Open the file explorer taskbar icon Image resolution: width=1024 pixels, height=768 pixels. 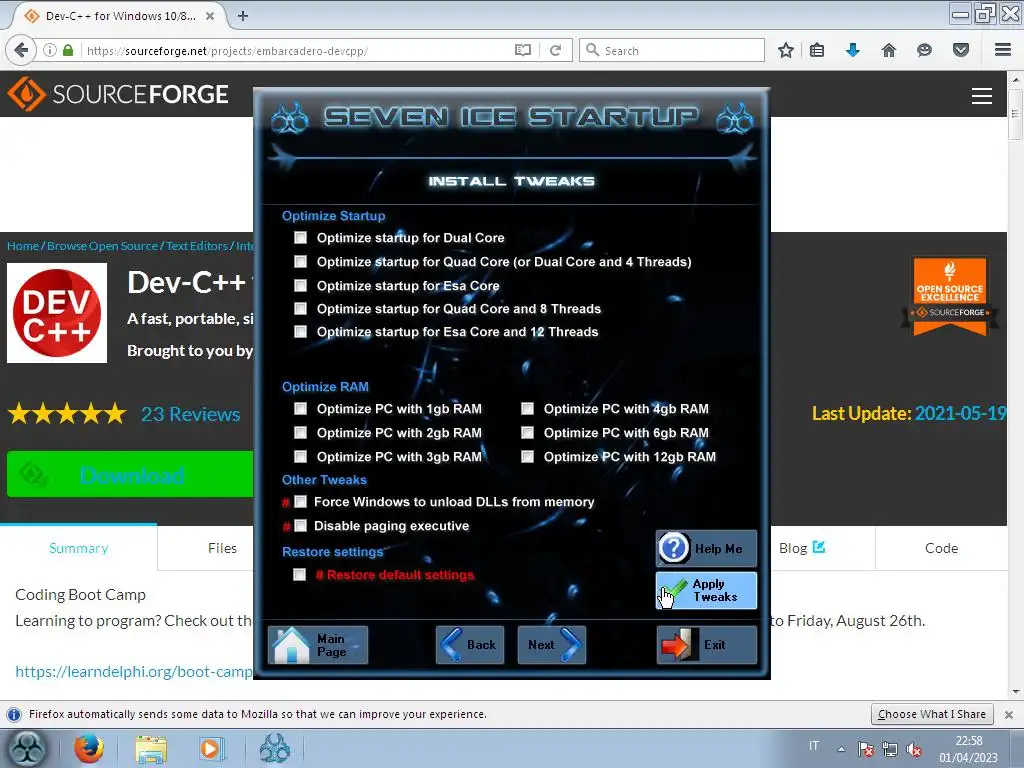click(151, 748)
